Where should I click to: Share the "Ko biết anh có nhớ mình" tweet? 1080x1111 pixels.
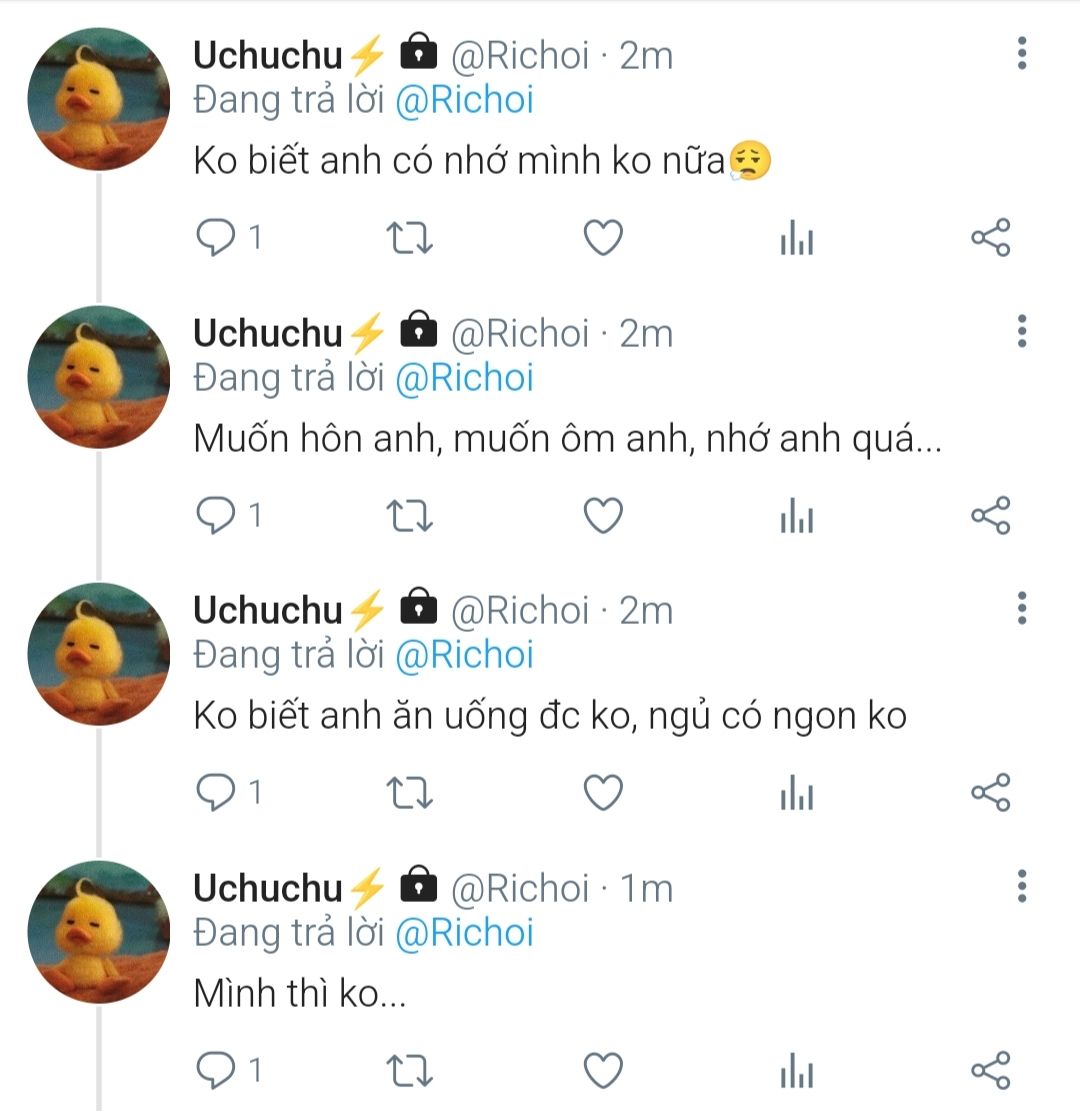(x=991, y=239)
